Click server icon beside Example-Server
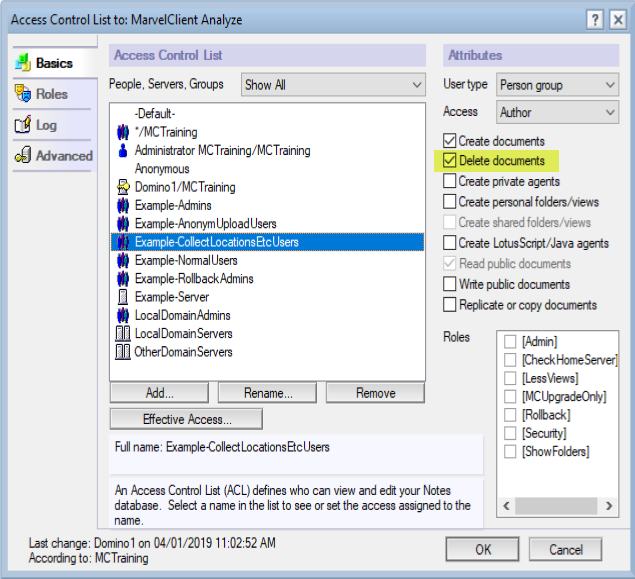This screenshot has width=635, height=579. tap(123, 297)
